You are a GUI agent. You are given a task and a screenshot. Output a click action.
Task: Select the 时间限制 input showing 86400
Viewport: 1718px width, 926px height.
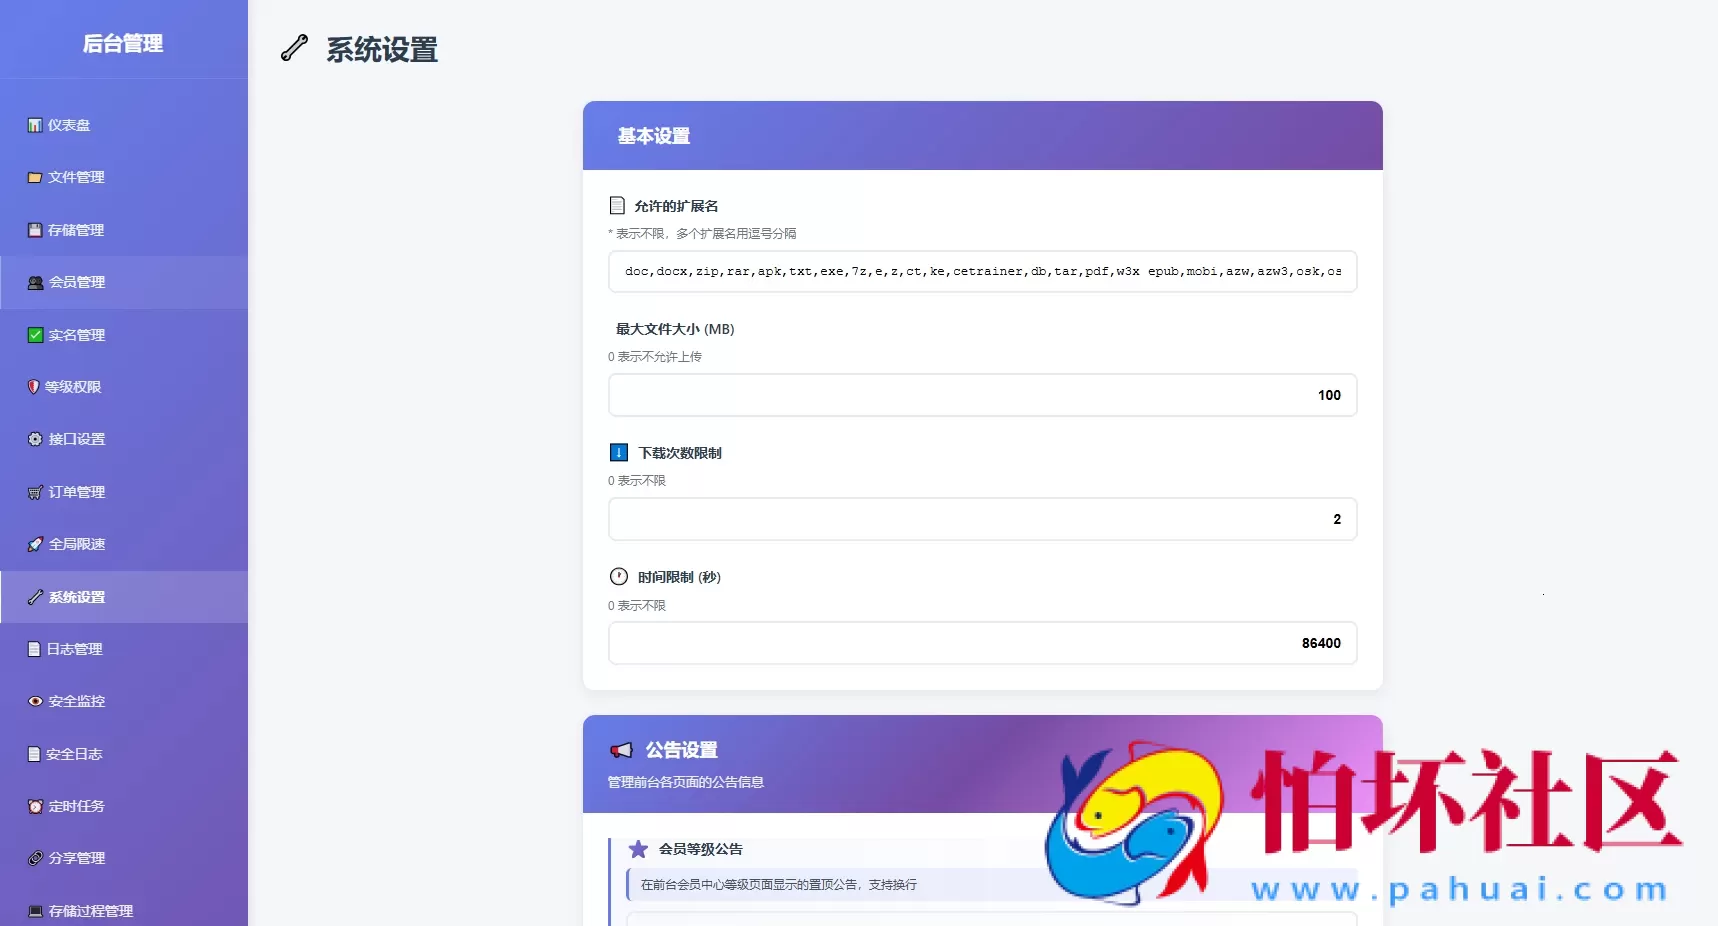tap(982, 643)
